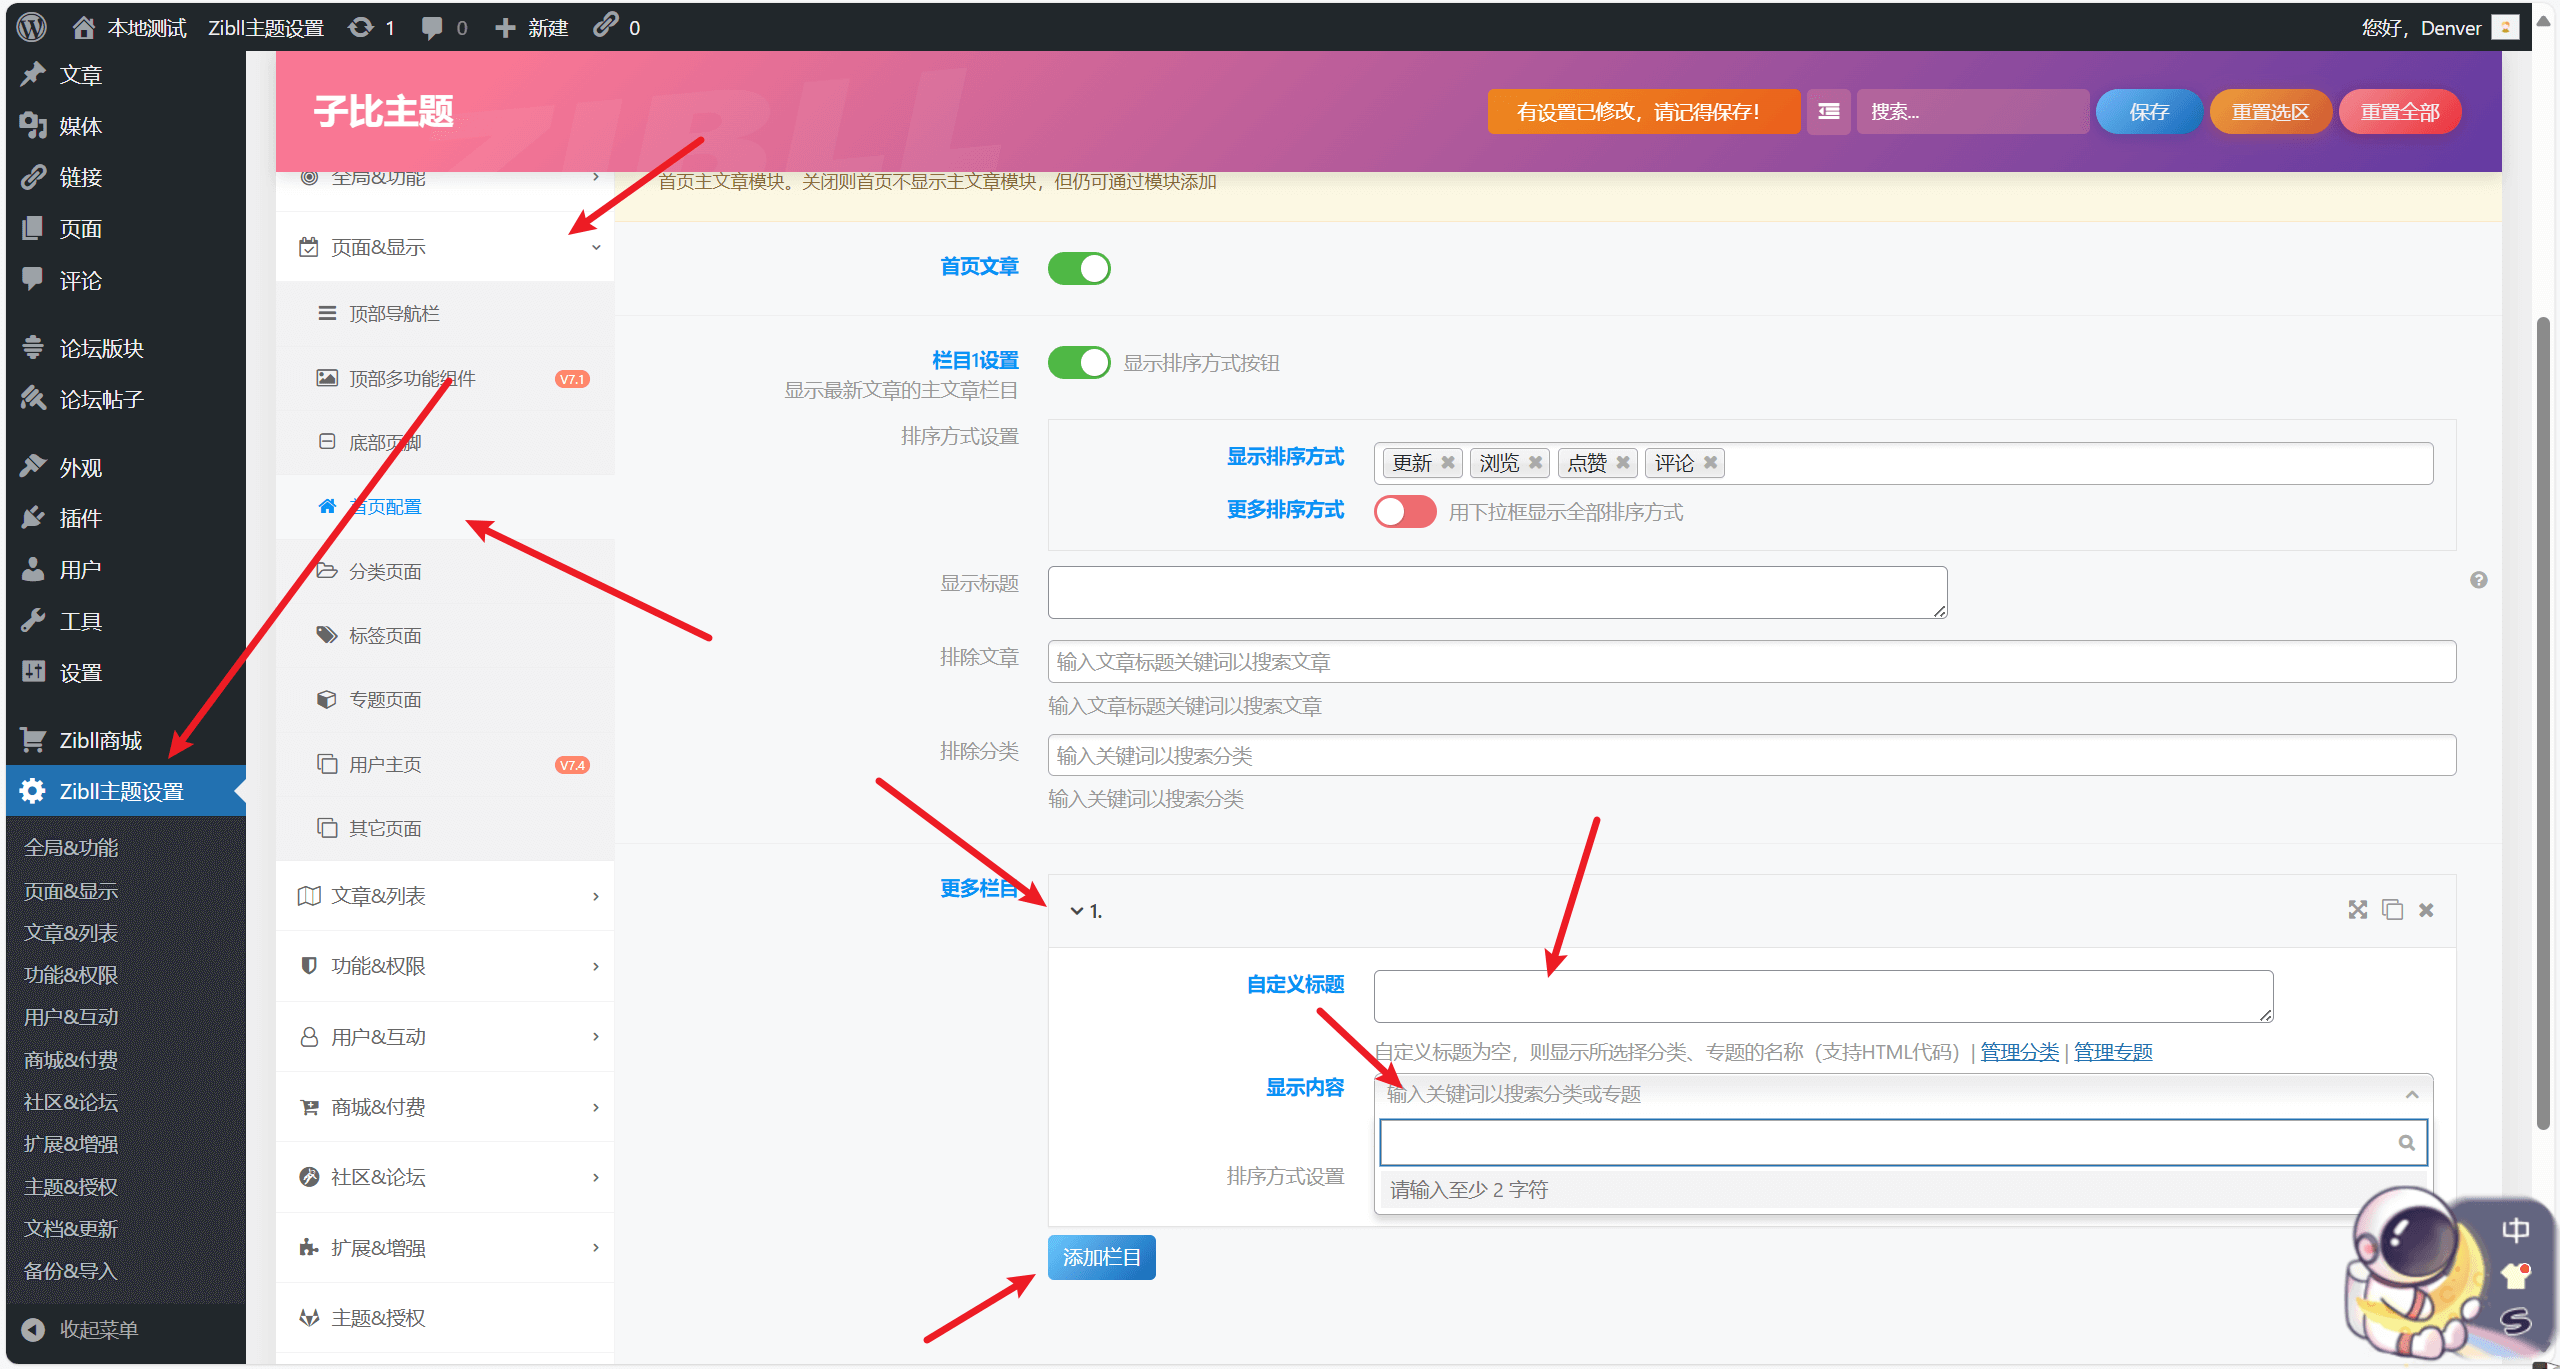The width and height of the screenshot is (2560, 1369).
Task: Expand 社区&论坛 settings section
Action: click(445, 1177)
